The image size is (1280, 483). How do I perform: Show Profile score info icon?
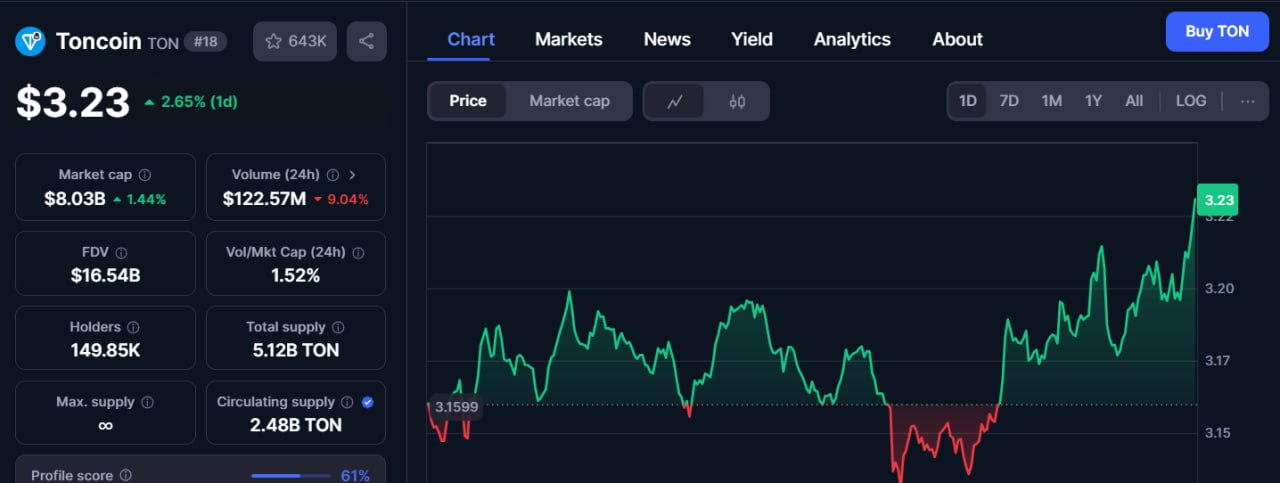coord(125,476)
